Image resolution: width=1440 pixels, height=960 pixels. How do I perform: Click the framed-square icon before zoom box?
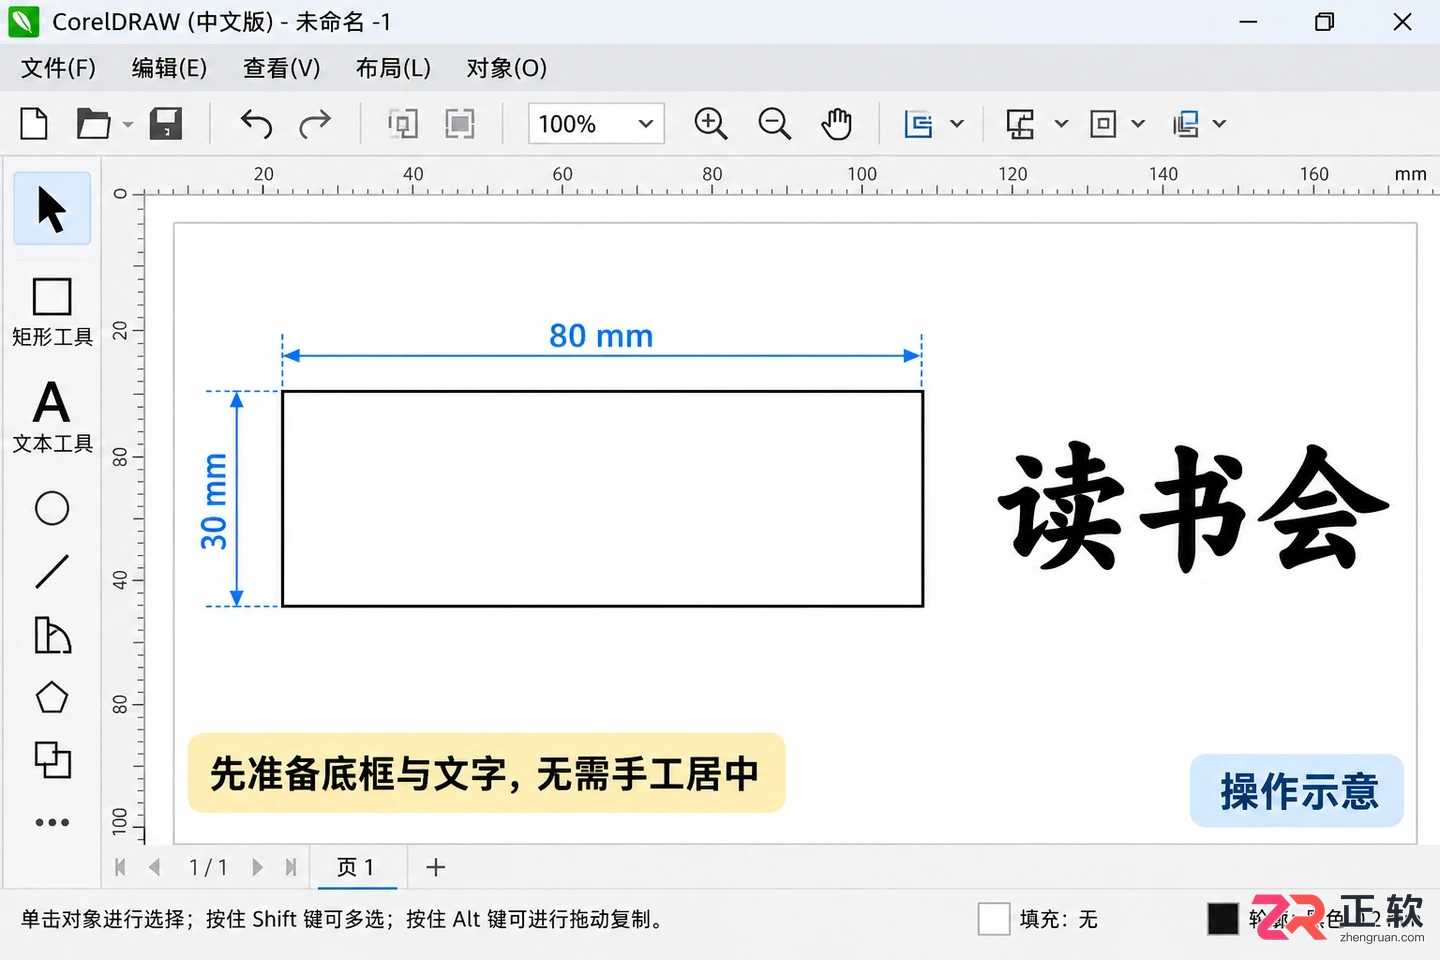coord(460,124)
